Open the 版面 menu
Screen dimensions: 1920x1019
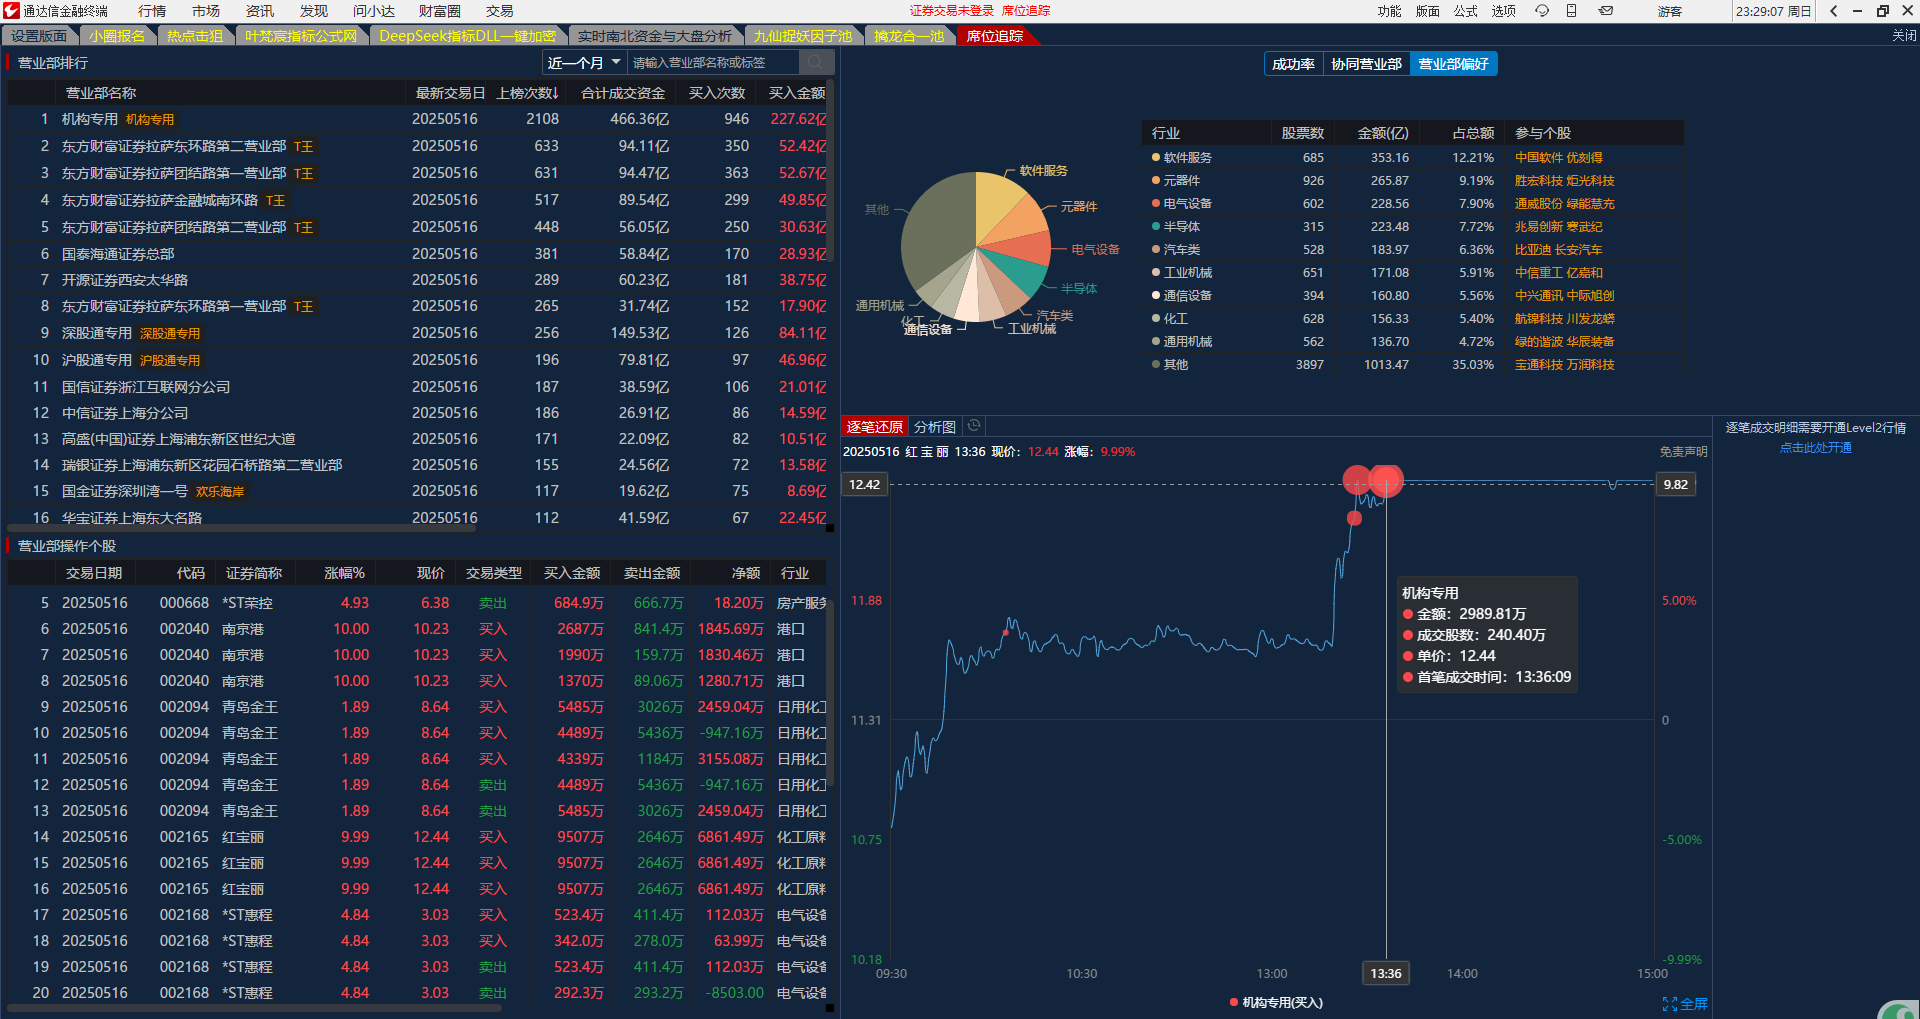click(x=1428, y=11)
